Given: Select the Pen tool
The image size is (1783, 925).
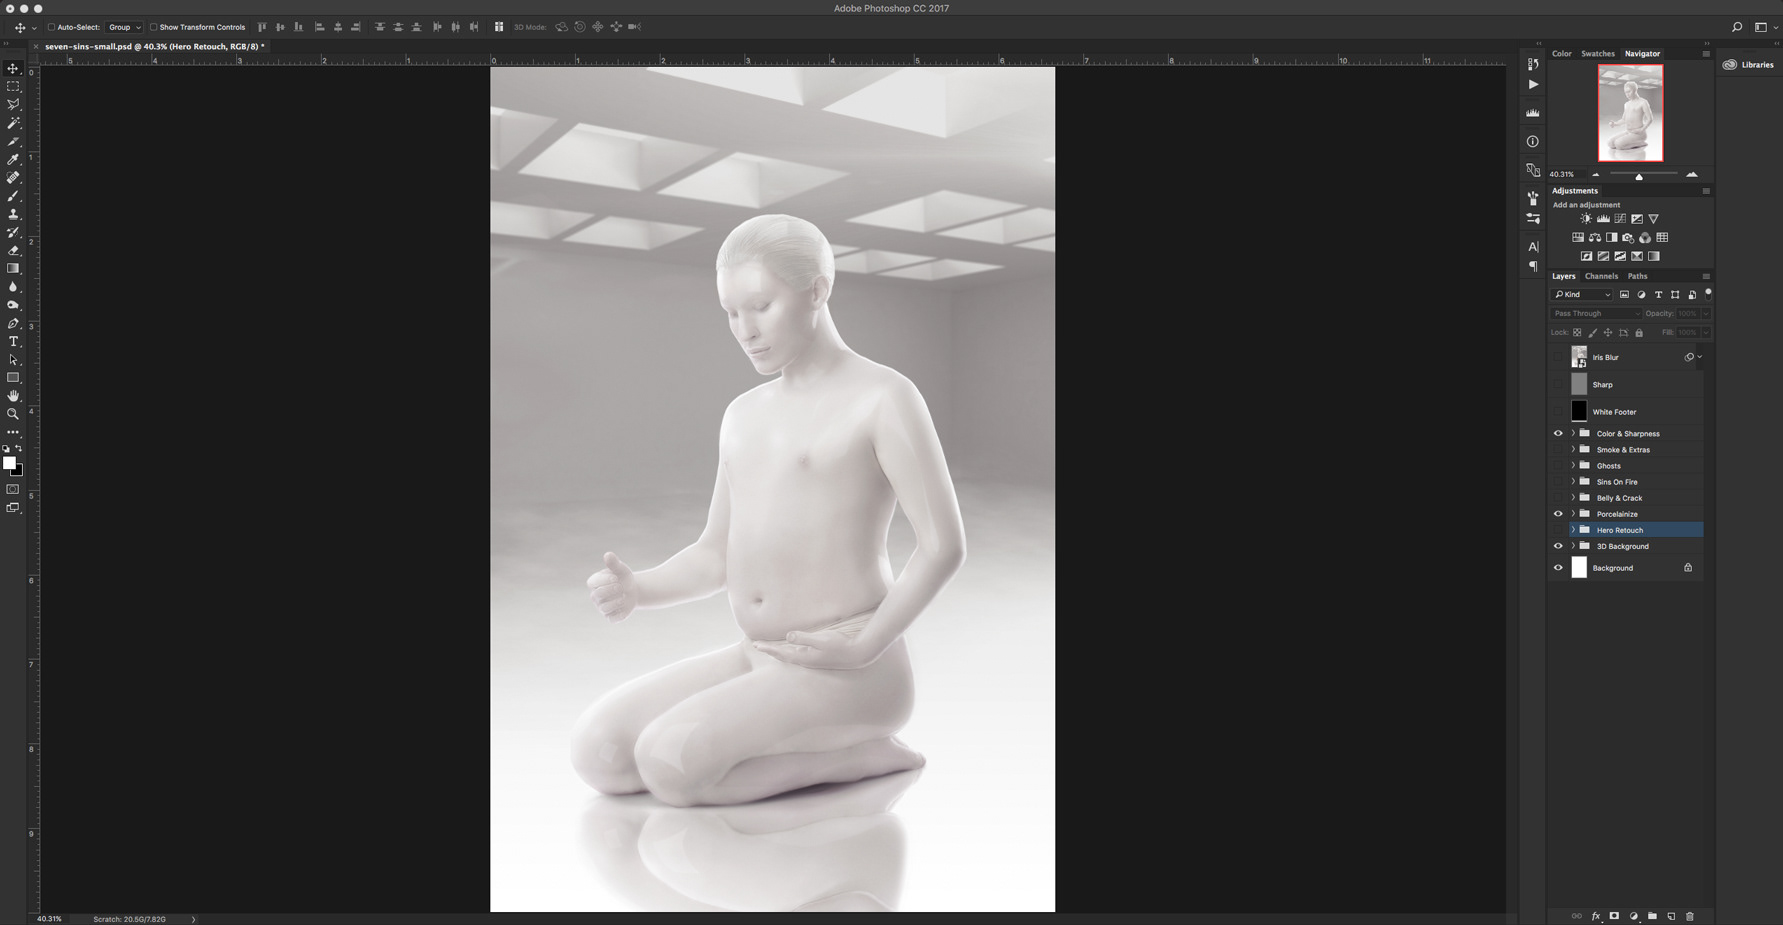Looking at the screenshot, I should click(13, 323).
